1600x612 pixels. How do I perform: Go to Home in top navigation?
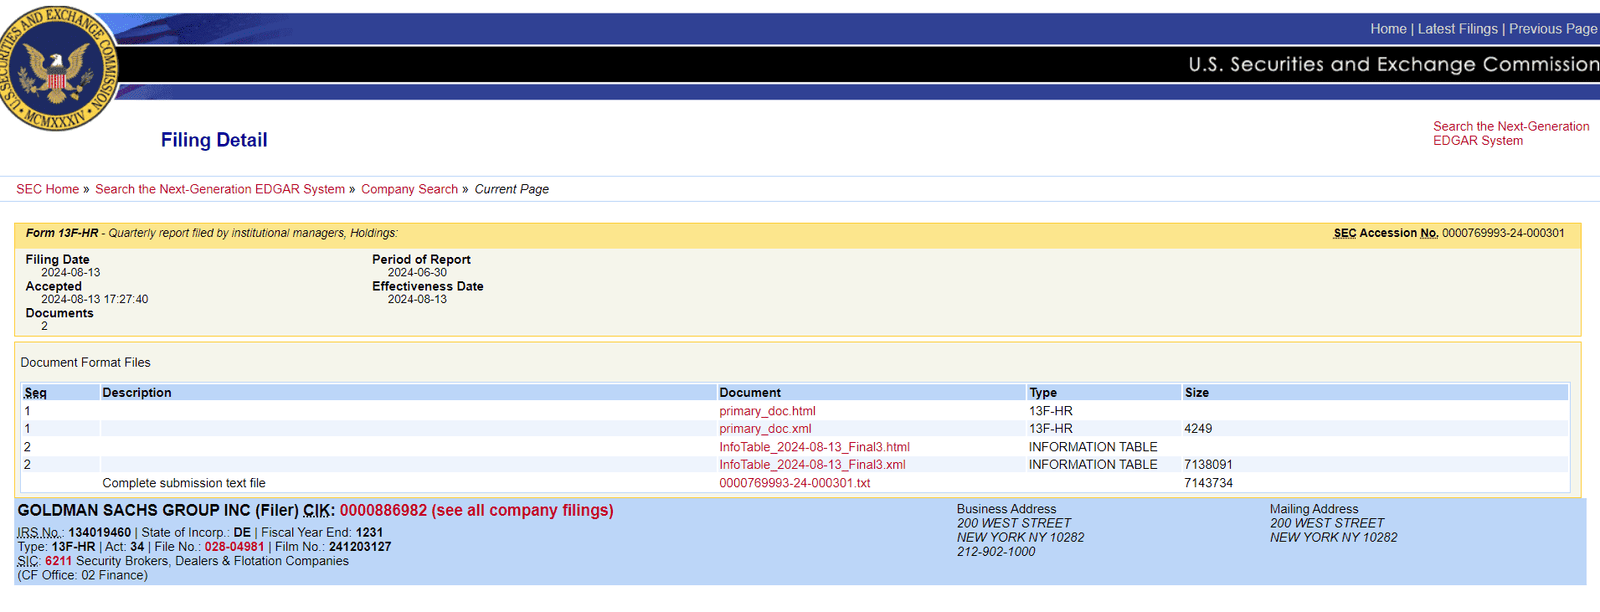pos(1387,29)
